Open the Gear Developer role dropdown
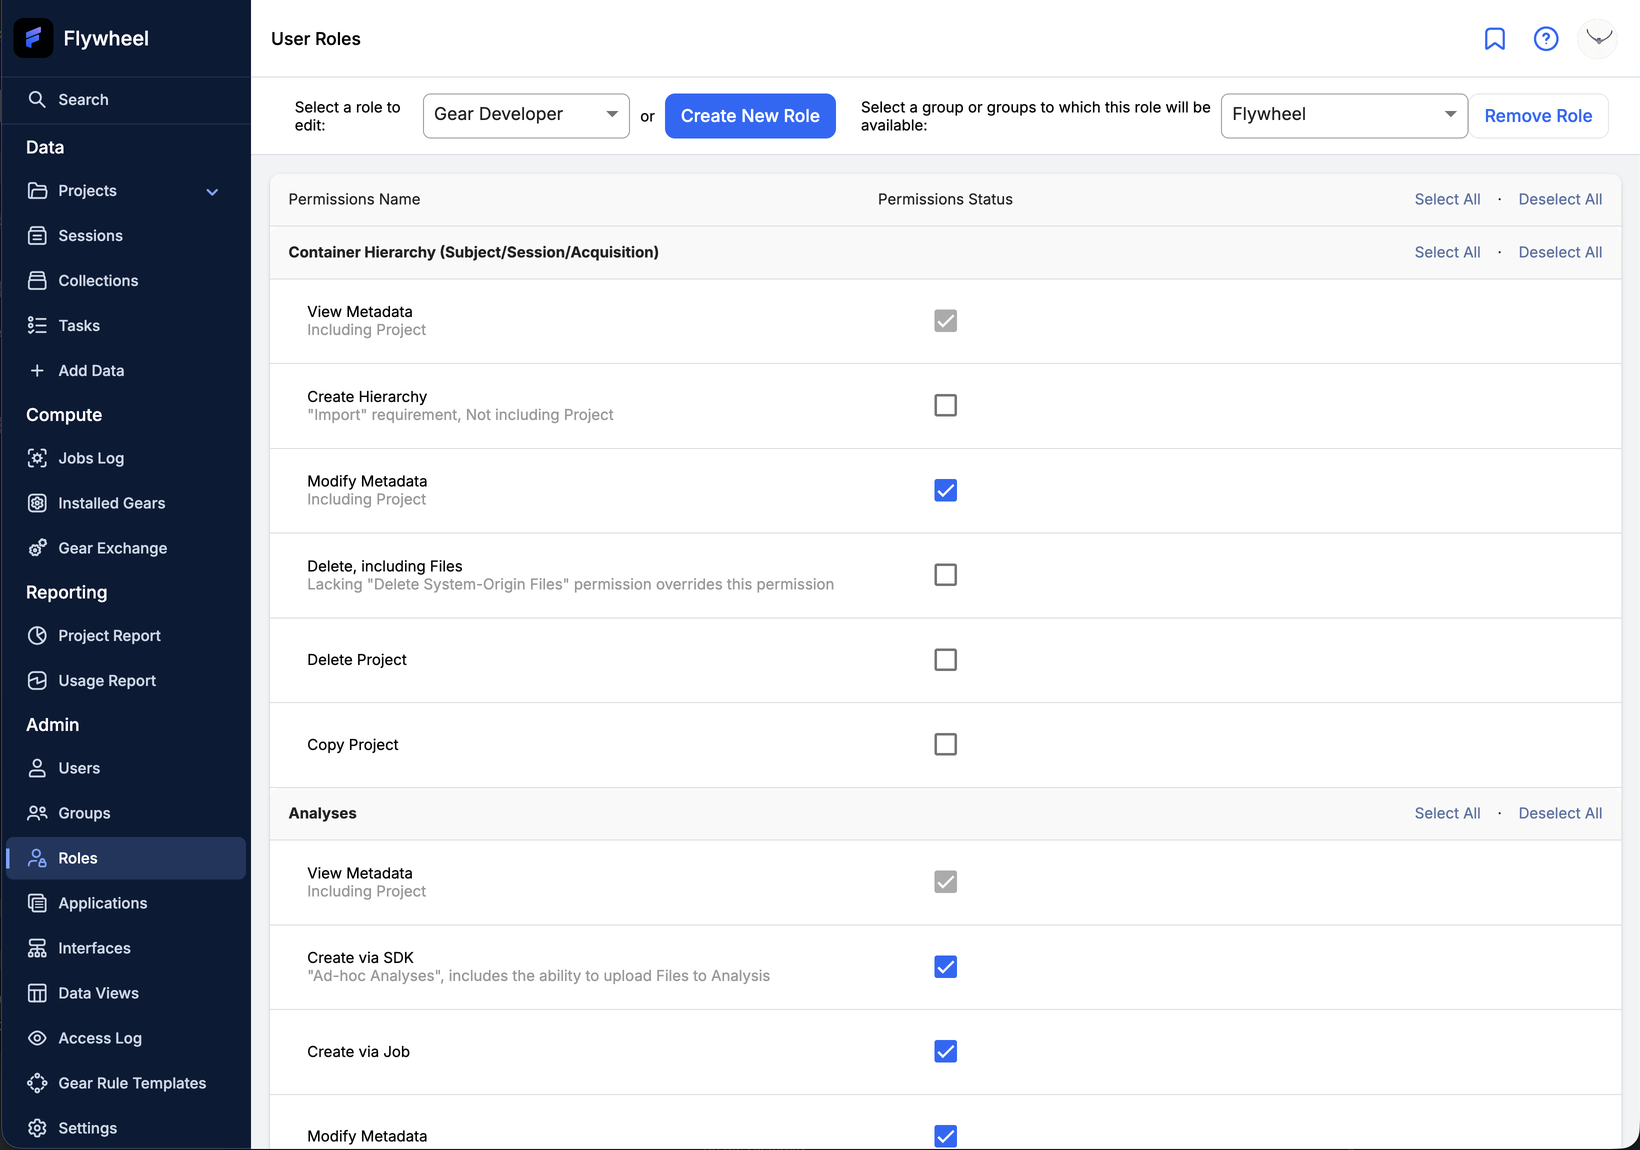1640x1150 pixels. tap(526, 115)
